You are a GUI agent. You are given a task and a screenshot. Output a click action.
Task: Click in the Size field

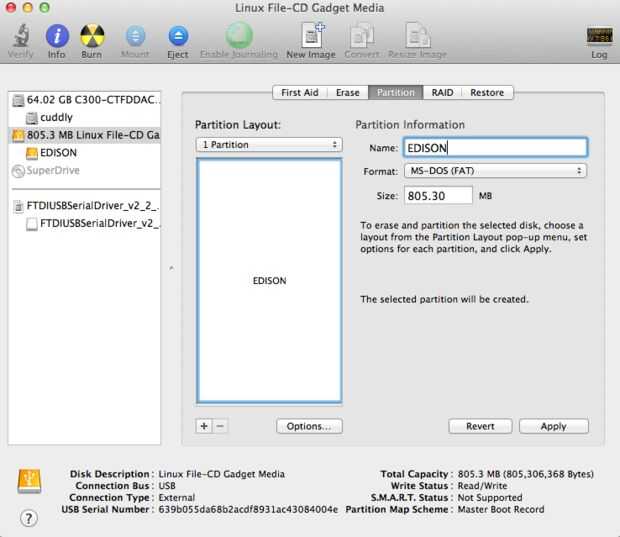[438, 196]
